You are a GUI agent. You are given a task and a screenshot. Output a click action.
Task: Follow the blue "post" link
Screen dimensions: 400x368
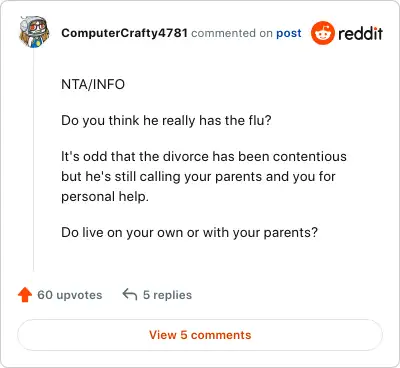tap(289, 33)
